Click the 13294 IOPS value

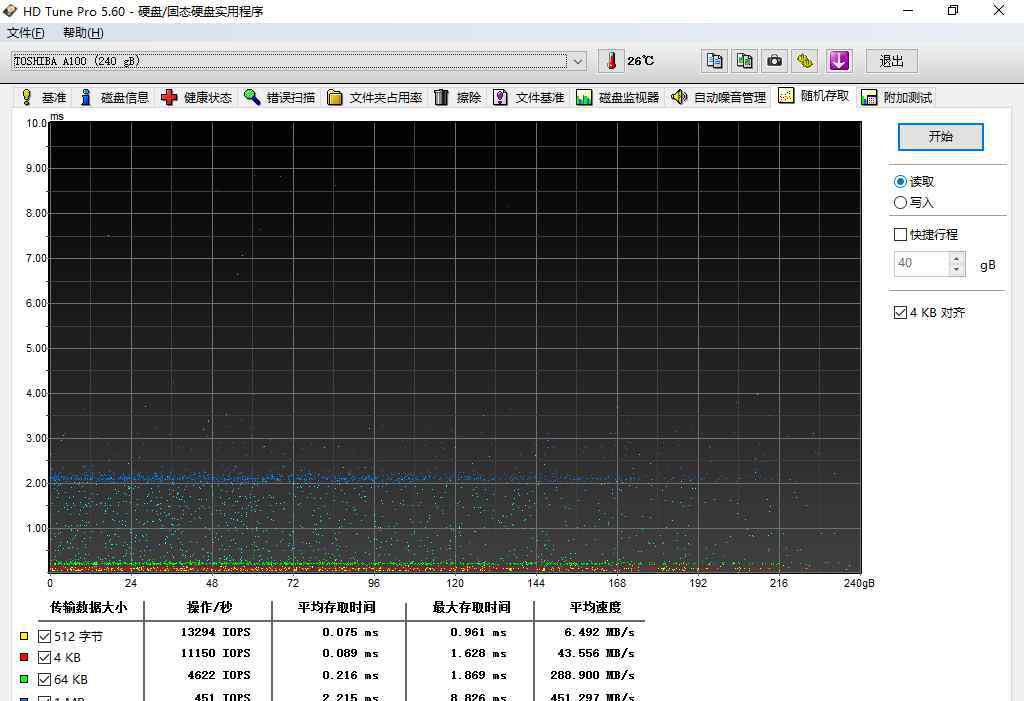click(216, 632)
